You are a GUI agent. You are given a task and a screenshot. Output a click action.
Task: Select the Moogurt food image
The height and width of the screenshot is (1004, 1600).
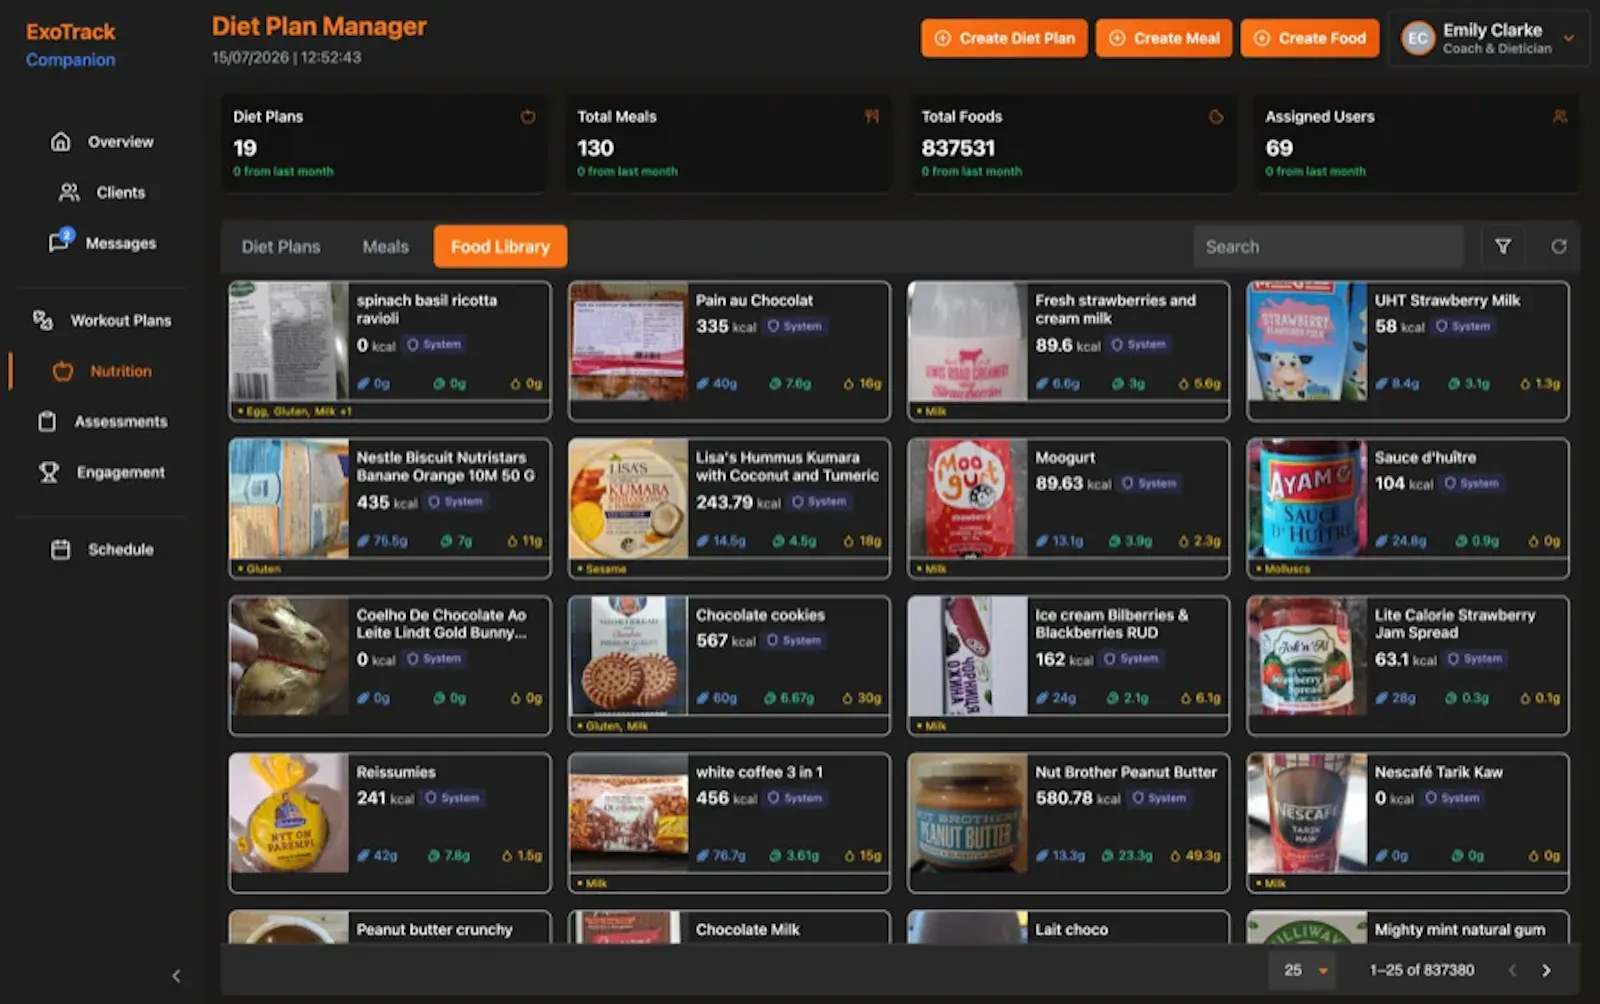(x=968, y=498)
